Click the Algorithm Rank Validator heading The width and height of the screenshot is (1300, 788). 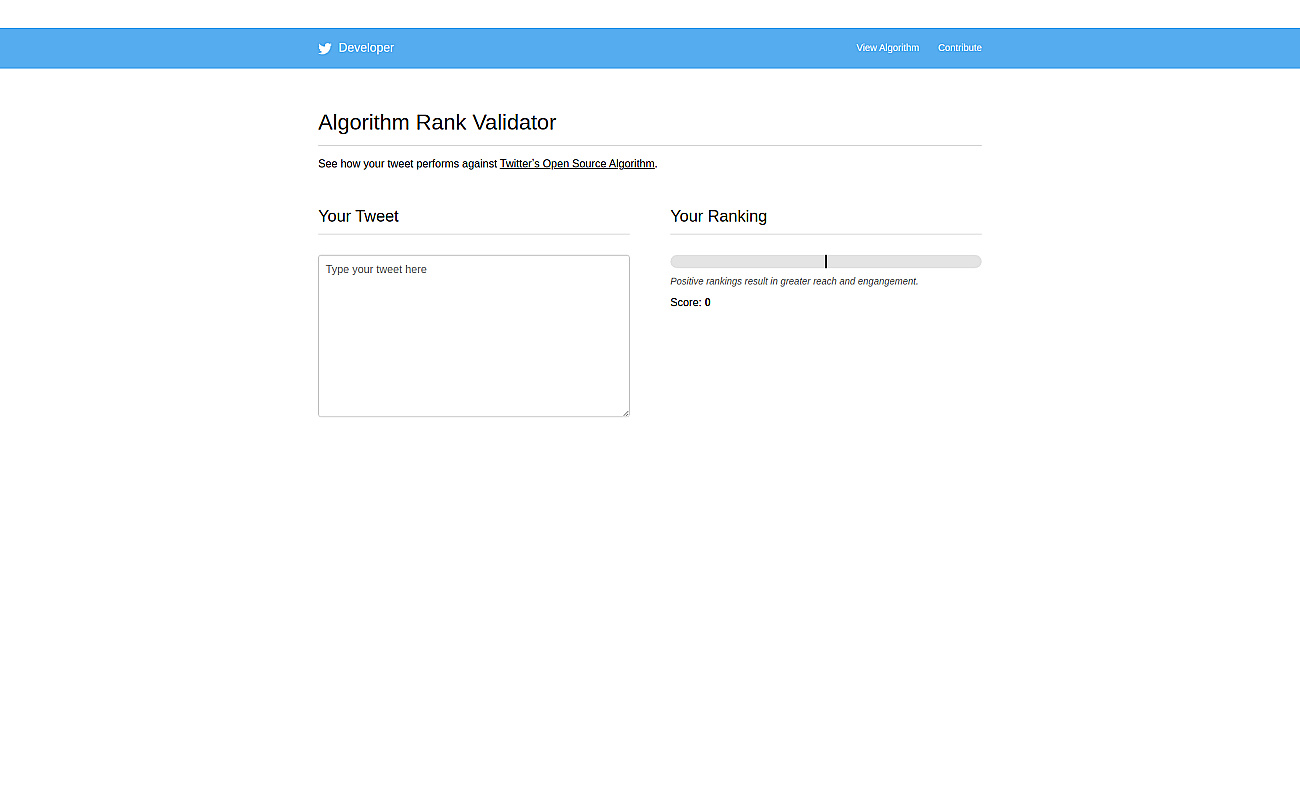pyautogui.click(x=437, y=123)
